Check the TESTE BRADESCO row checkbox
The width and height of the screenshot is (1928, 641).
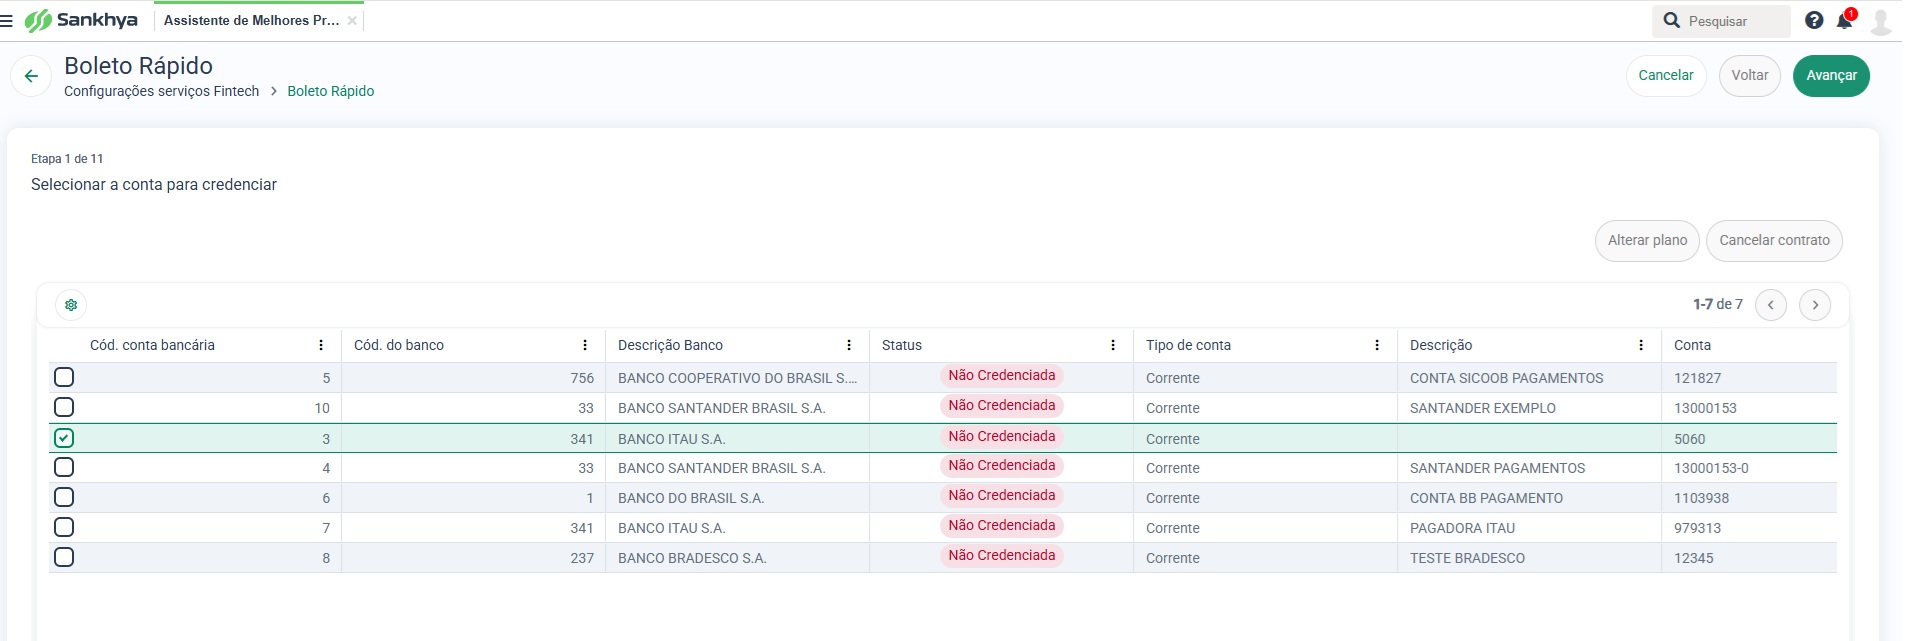point(64,557)
